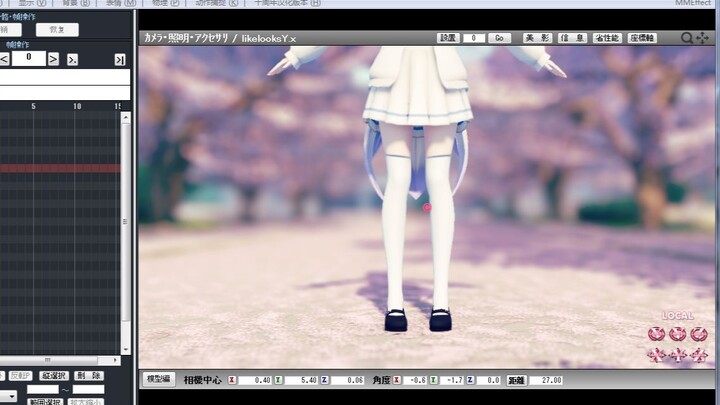The width and height of the screenshot is (720, 405).
Task: Click the red X label of camera center
Action: (x=232, y=380)
